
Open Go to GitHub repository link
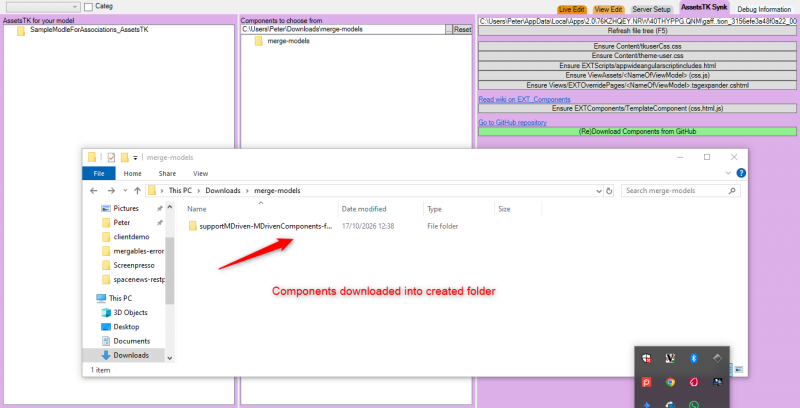click(512, 122)
